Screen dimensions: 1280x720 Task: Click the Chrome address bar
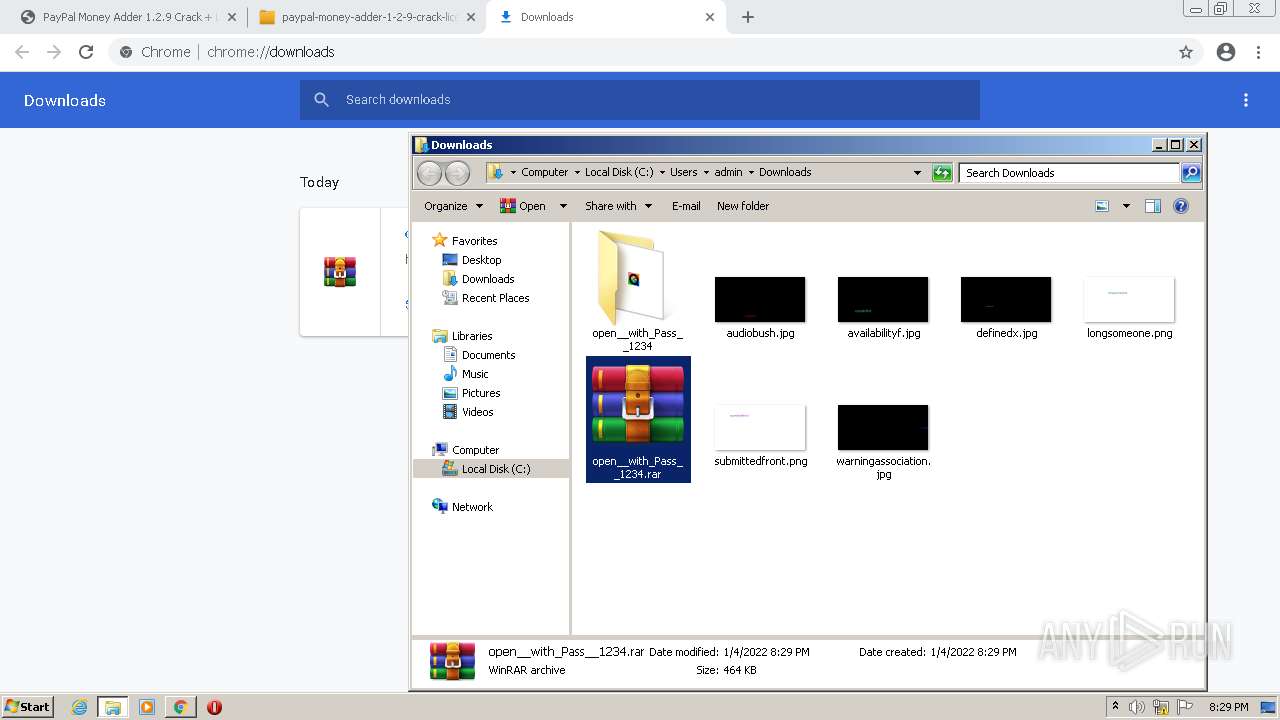click(x=640, y=52)
